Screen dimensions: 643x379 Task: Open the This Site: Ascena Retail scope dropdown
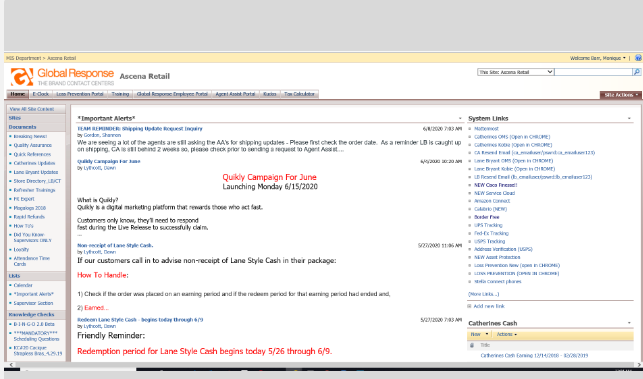point(515,72)
